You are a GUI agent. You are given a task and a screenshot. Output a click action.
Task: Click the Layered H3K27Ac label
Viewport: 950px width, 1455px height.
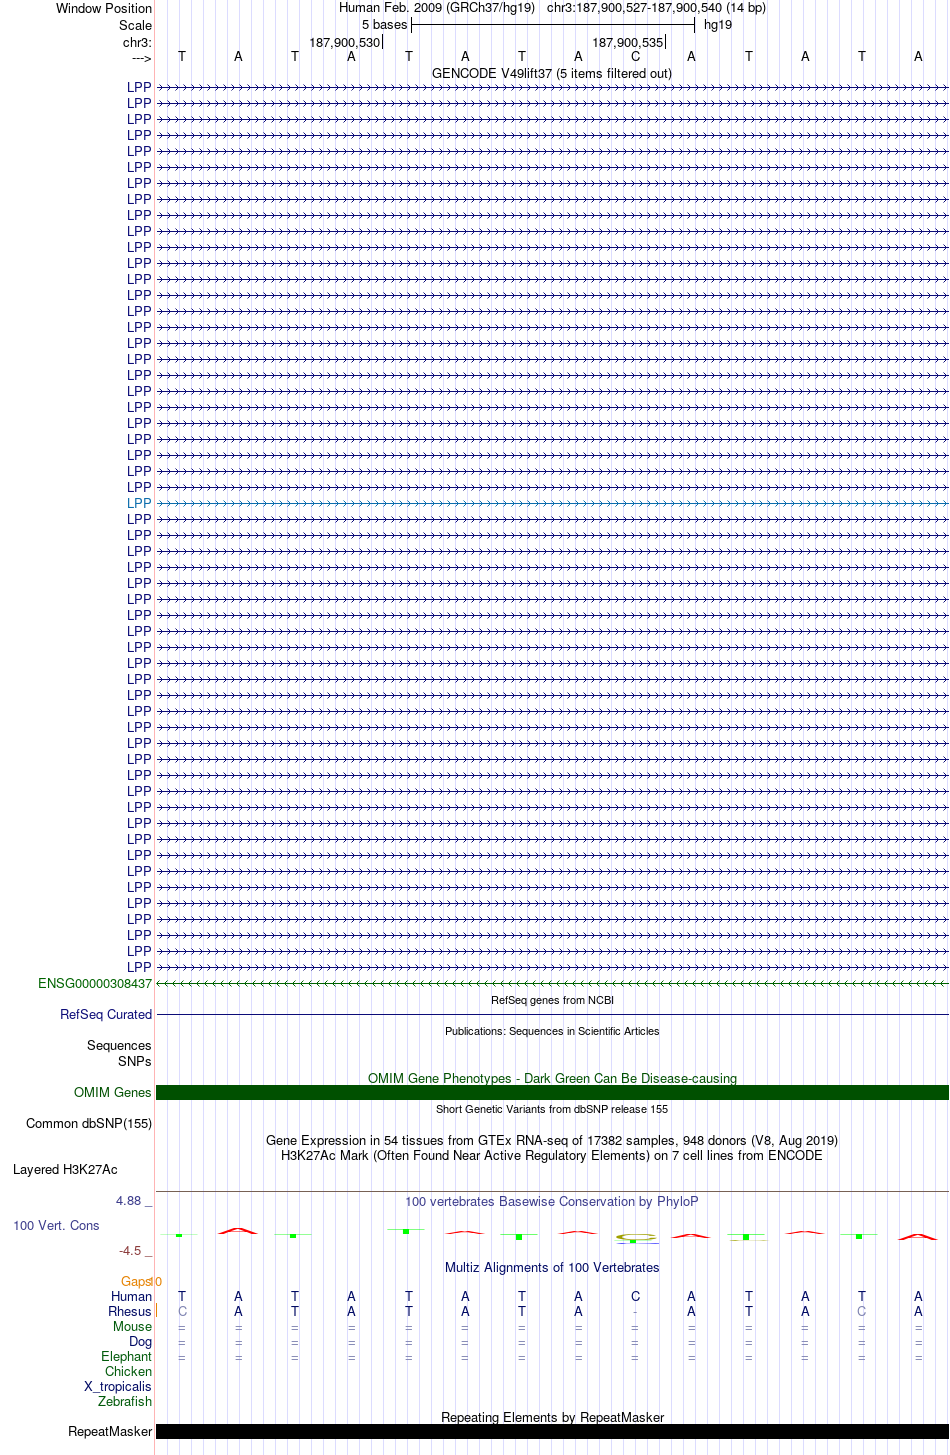(65, 1170)
